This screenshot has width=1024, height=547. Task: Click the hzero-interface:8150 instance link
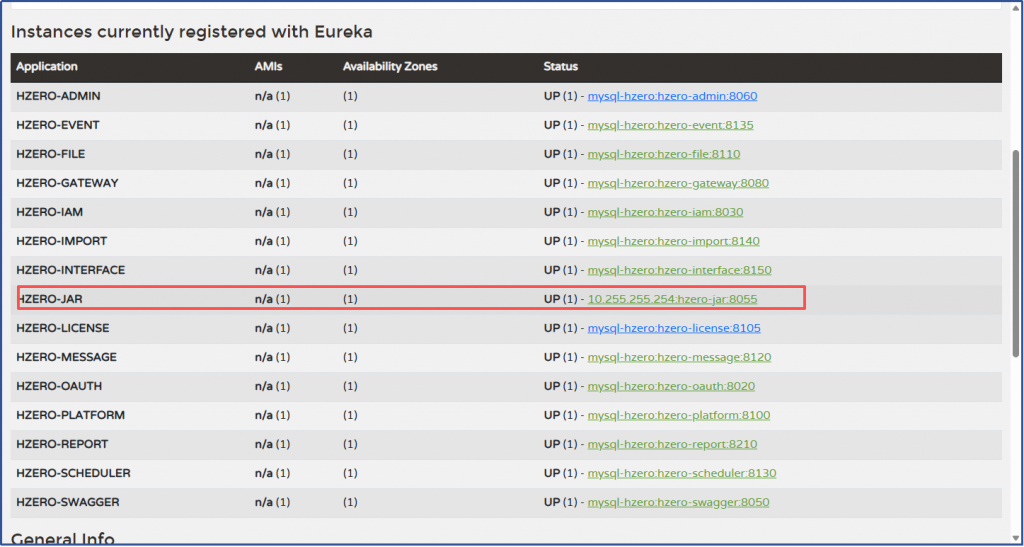[x=679, y=271]
